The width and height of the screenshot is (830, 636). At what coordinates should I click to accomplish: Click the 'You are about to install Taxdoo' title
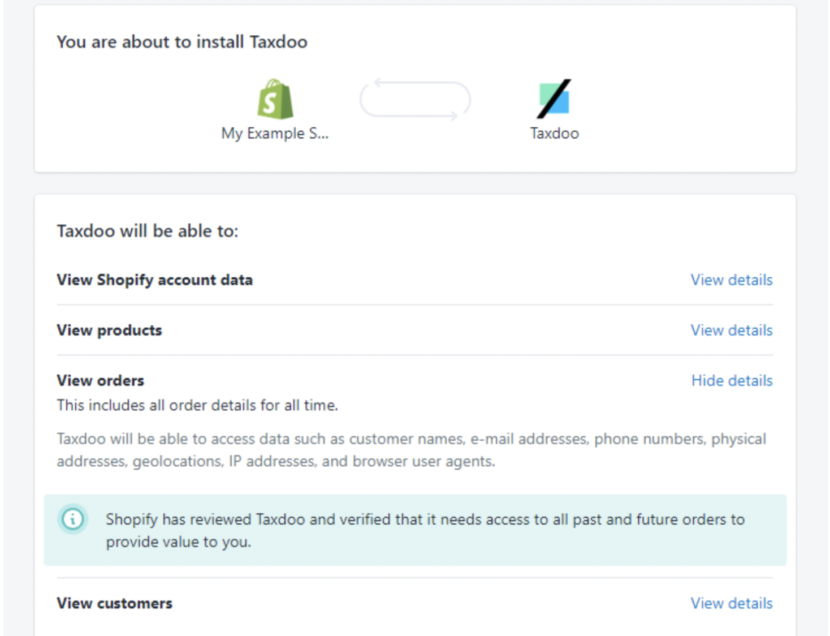[182, 42]
